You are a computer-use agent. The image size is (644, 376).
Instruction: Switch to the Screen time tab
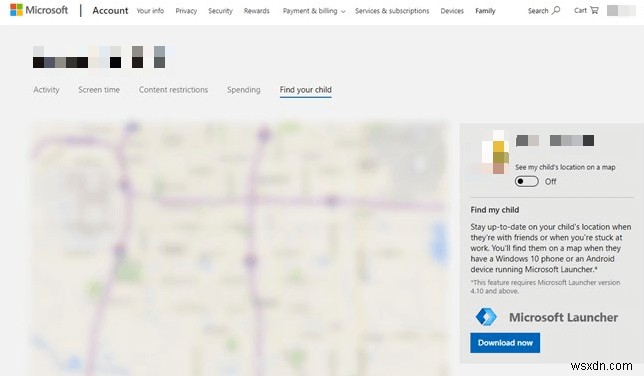[99, 90]
